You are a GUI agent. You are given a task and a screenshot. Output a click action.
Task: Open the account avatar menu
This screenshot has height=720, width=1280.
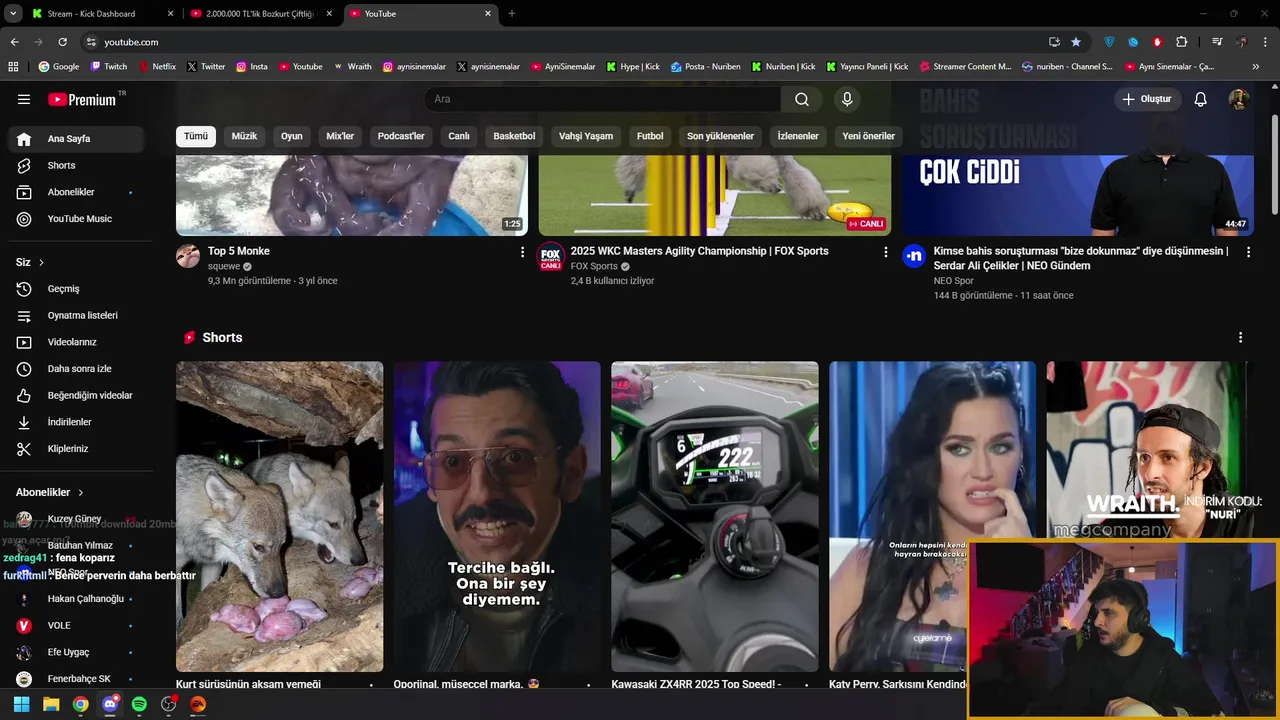tap(1239, 99)
